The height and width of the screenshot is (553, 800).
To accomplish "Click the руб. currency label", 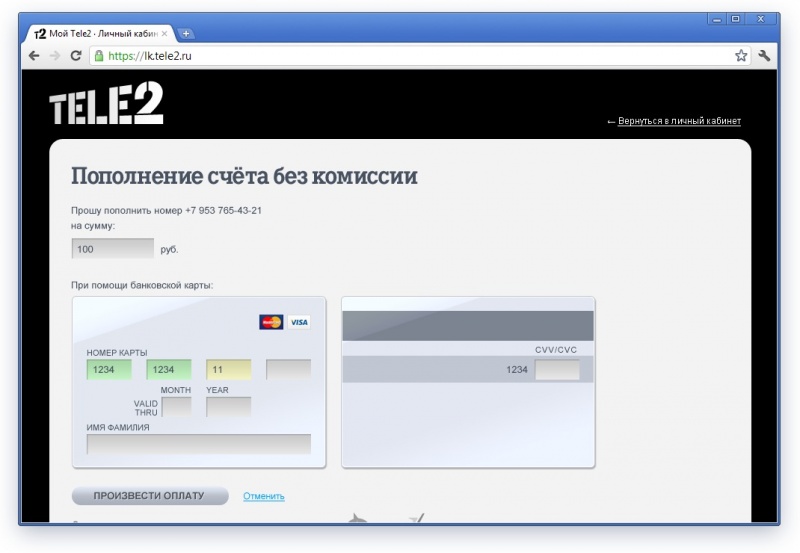I will point(169,249).
